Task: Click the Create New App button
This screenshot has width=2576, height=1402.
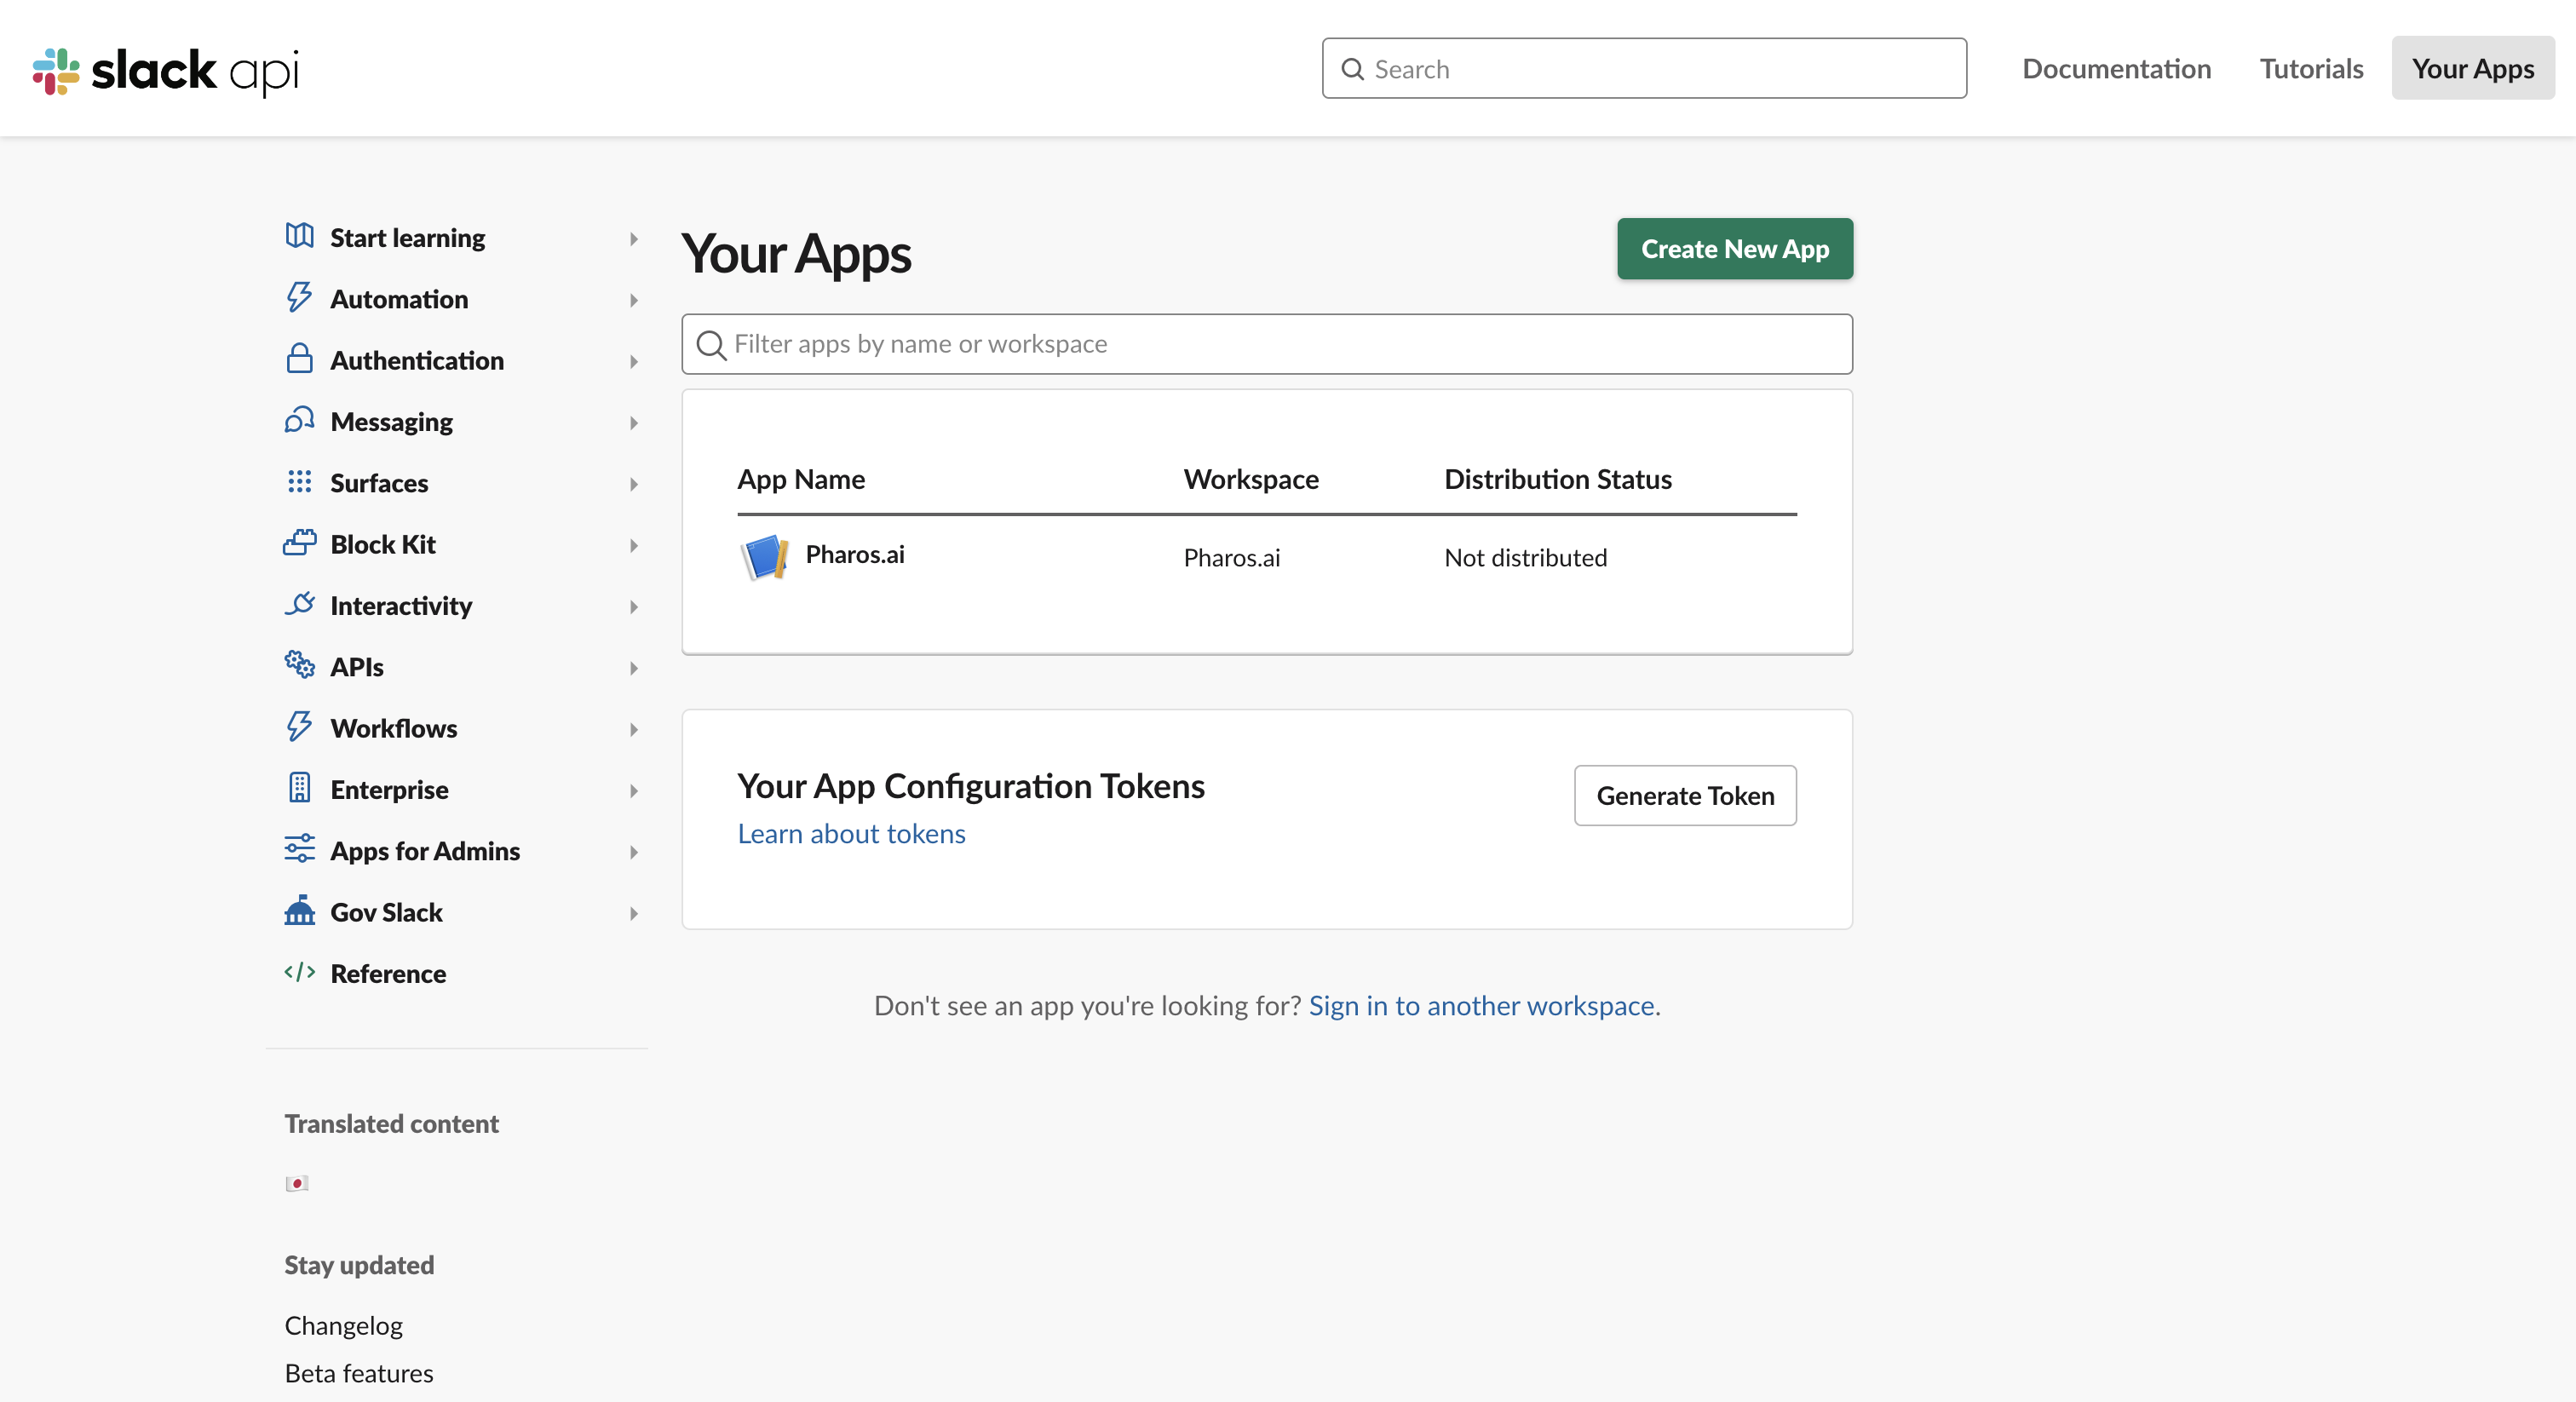Action: pos(1735,248)
